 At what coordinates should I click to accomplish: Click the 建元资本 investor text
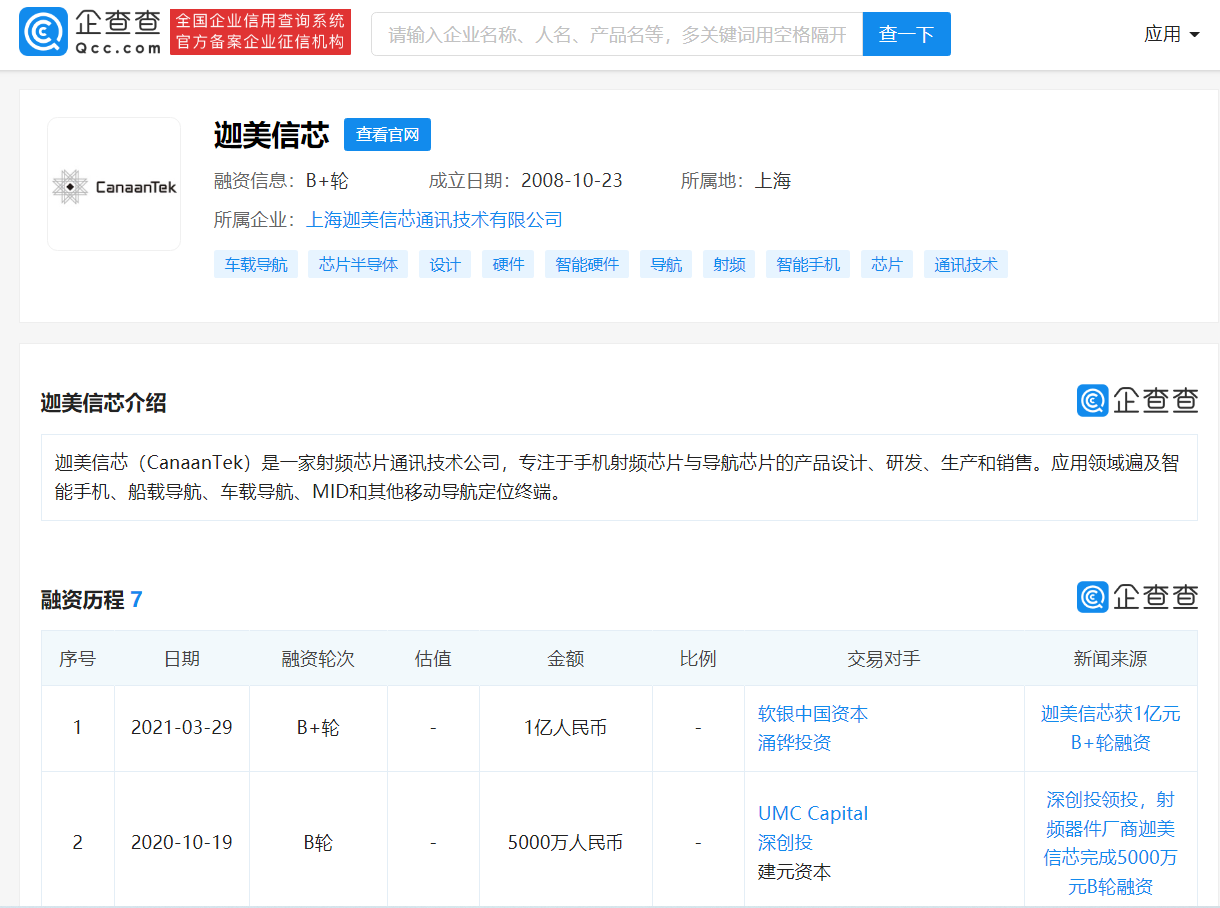tap(795, 871)
